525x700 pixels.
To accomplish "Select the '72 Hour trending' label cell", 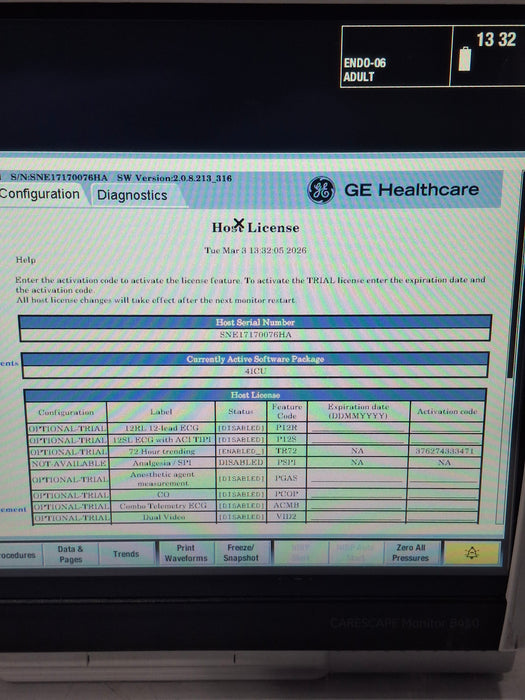I will (x=162, y=451).
